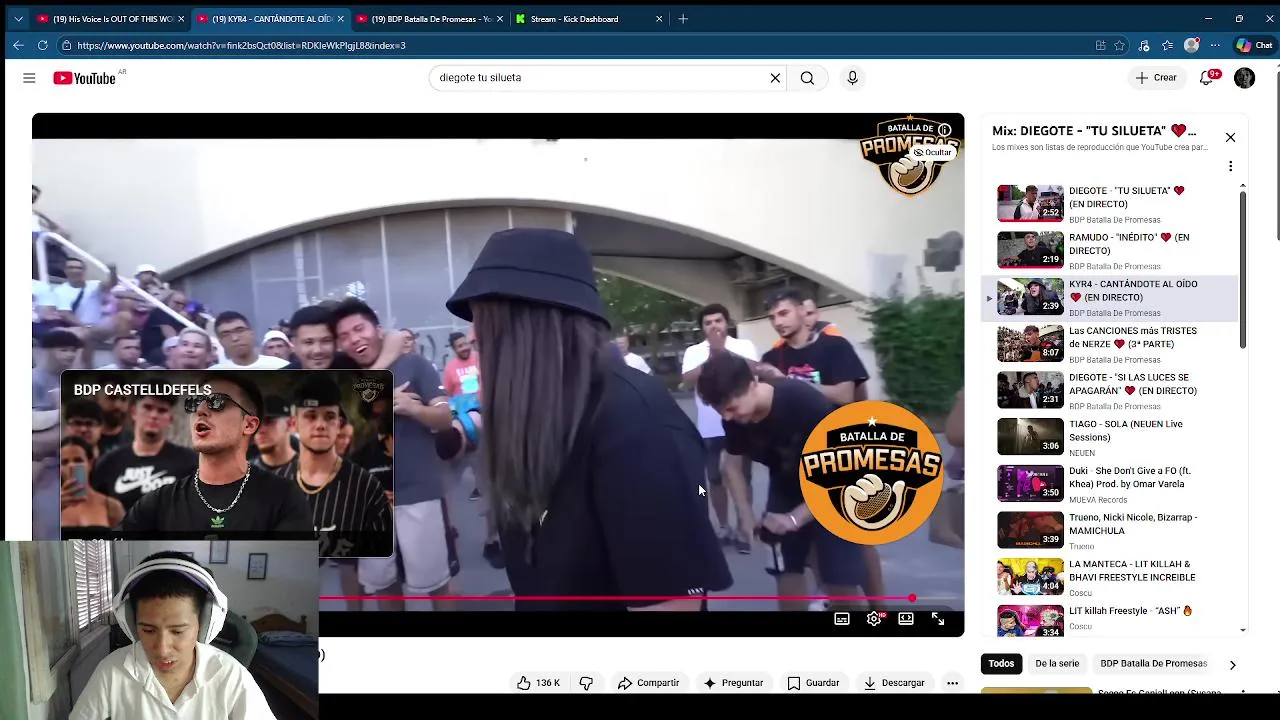Viewport: 1280px width, 720px height.
Task: Play DIEGOTE - "TU SILUETA" playlist item
Action: (1110, 203)
